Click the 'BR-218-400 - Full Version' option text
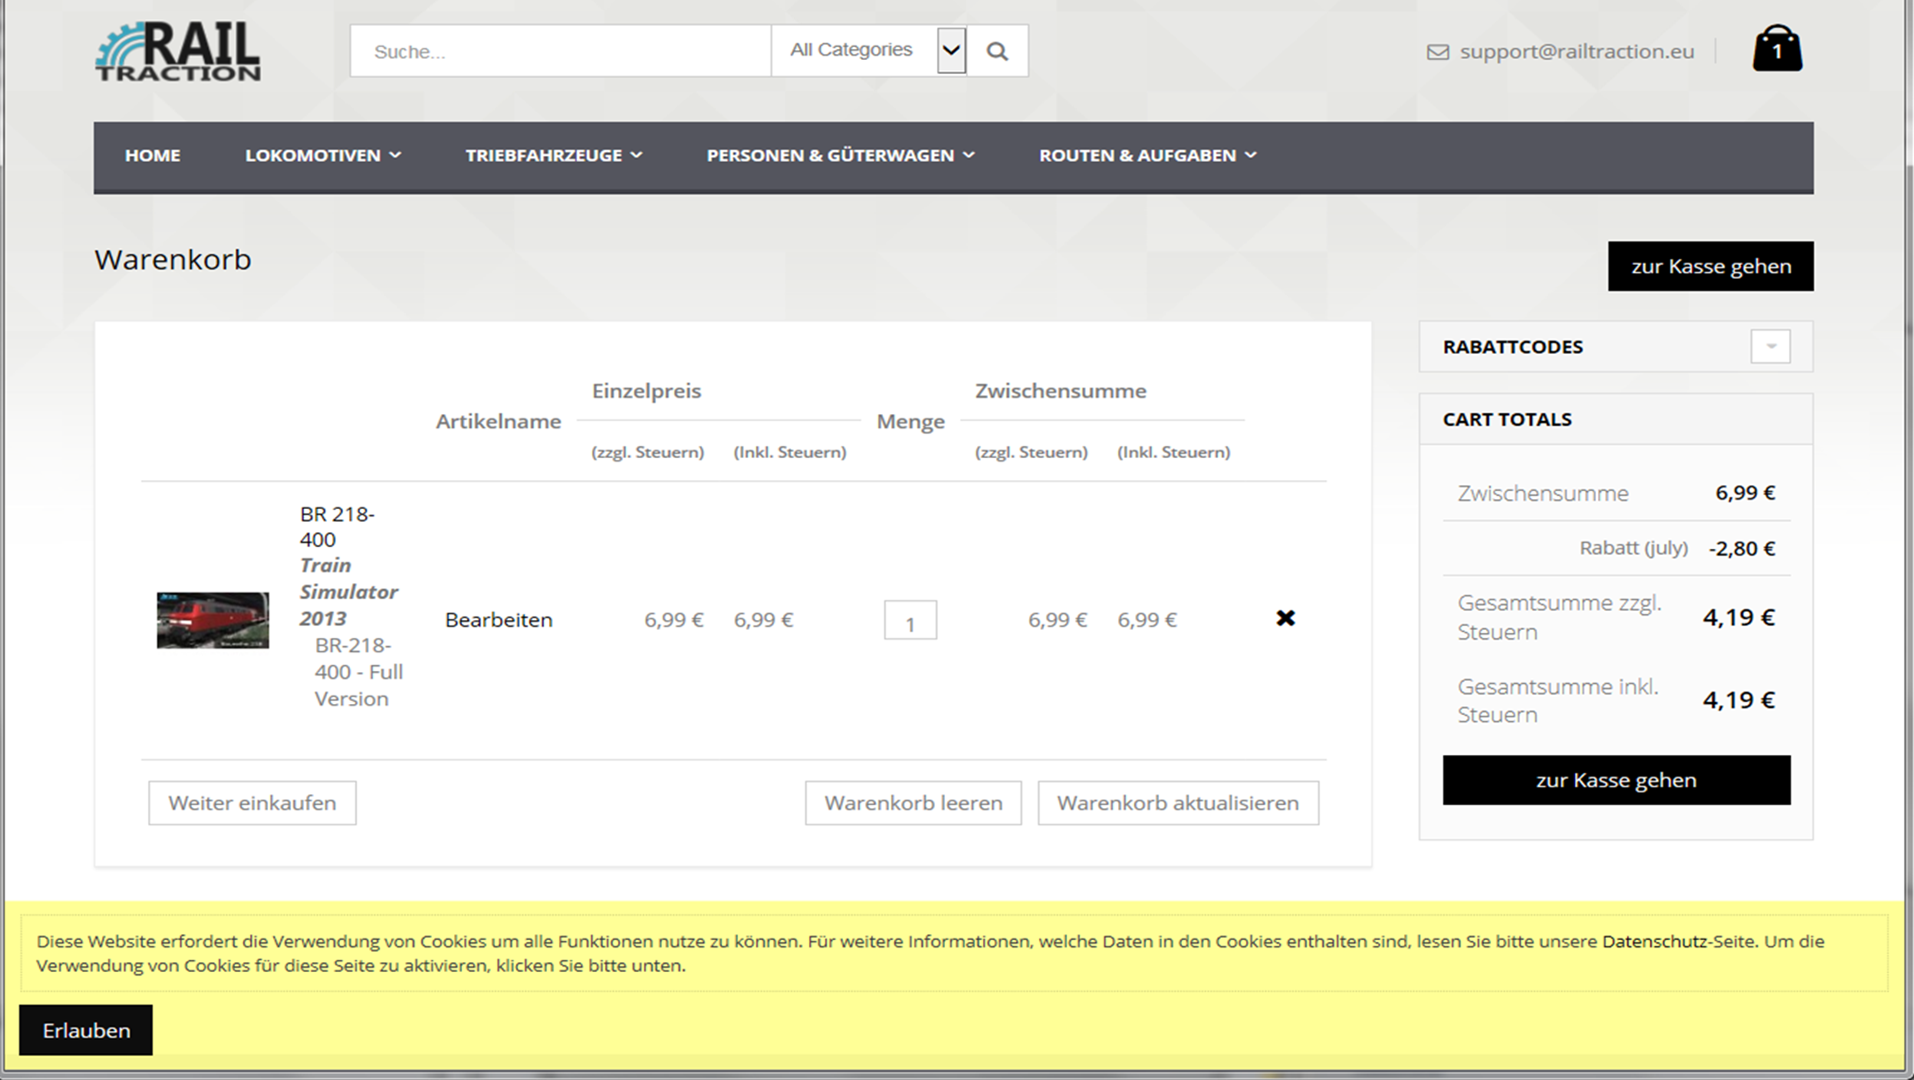This screenshot has width=1914, height=1080. (359, 672)
